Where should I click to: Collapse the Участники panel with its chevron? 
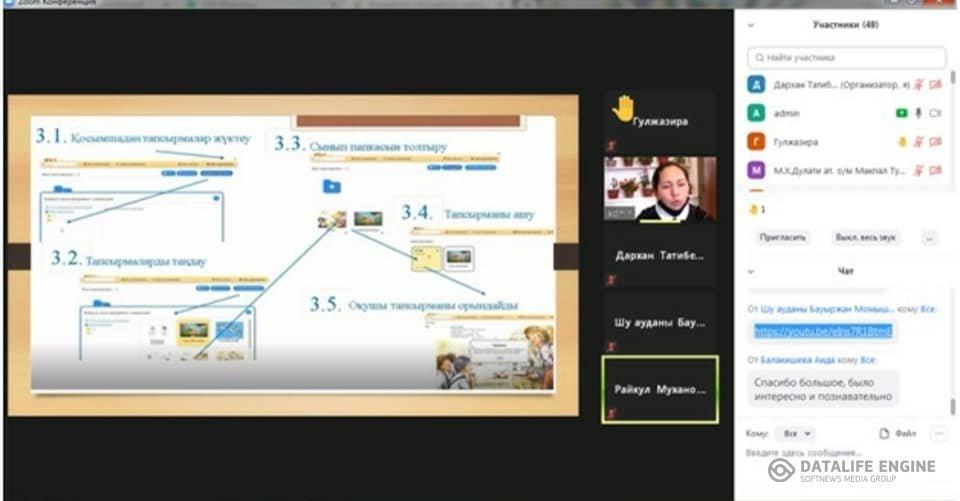click(x=754, y=24)
